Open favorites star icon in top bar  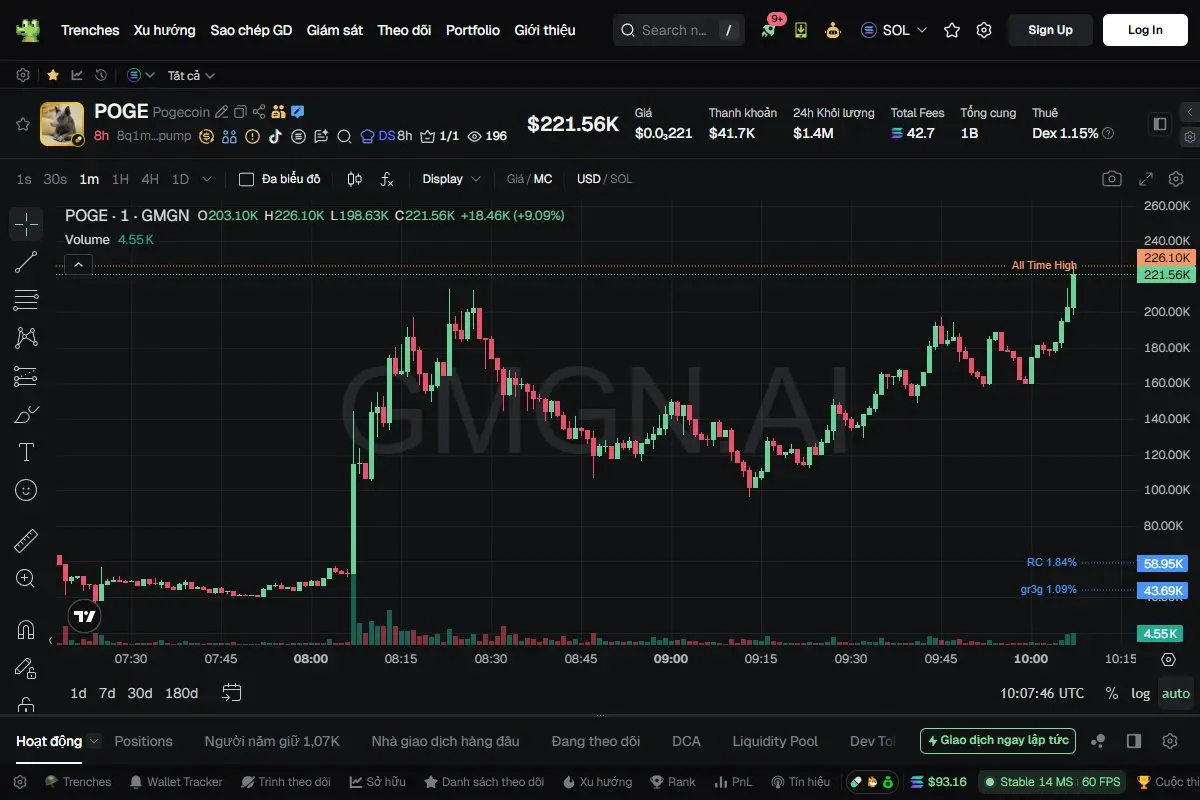pos(952,30)
